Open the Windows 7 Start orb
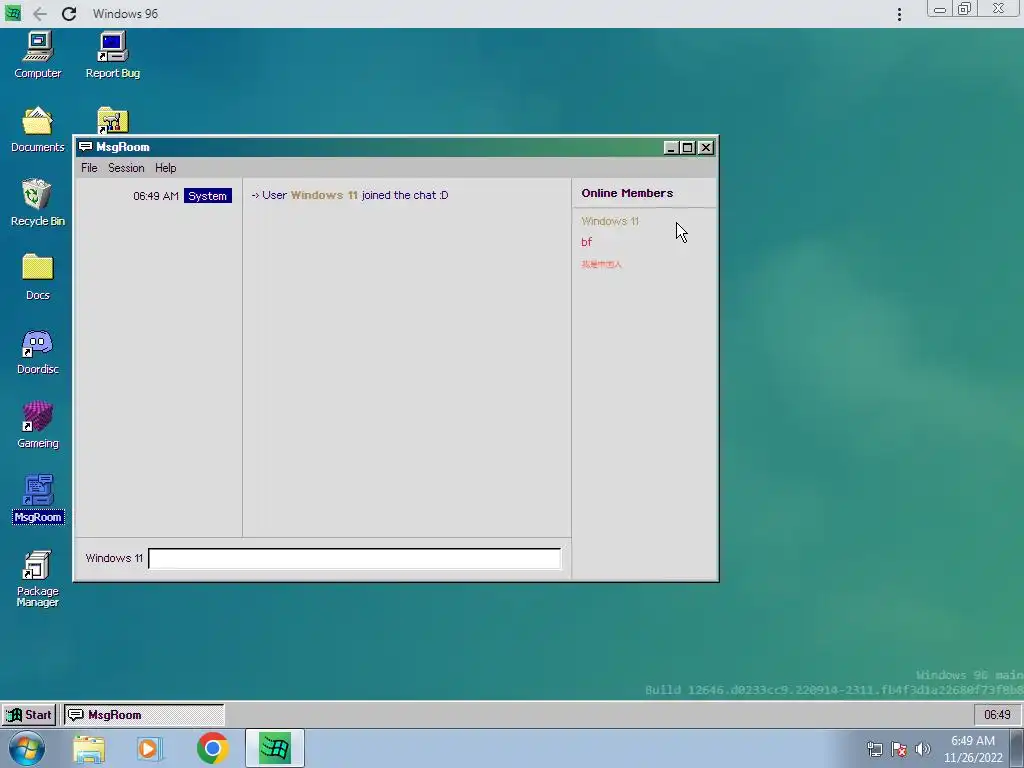Image resolution: width=1024 pixels, height=768 pixels. click(x=27, y=748)
